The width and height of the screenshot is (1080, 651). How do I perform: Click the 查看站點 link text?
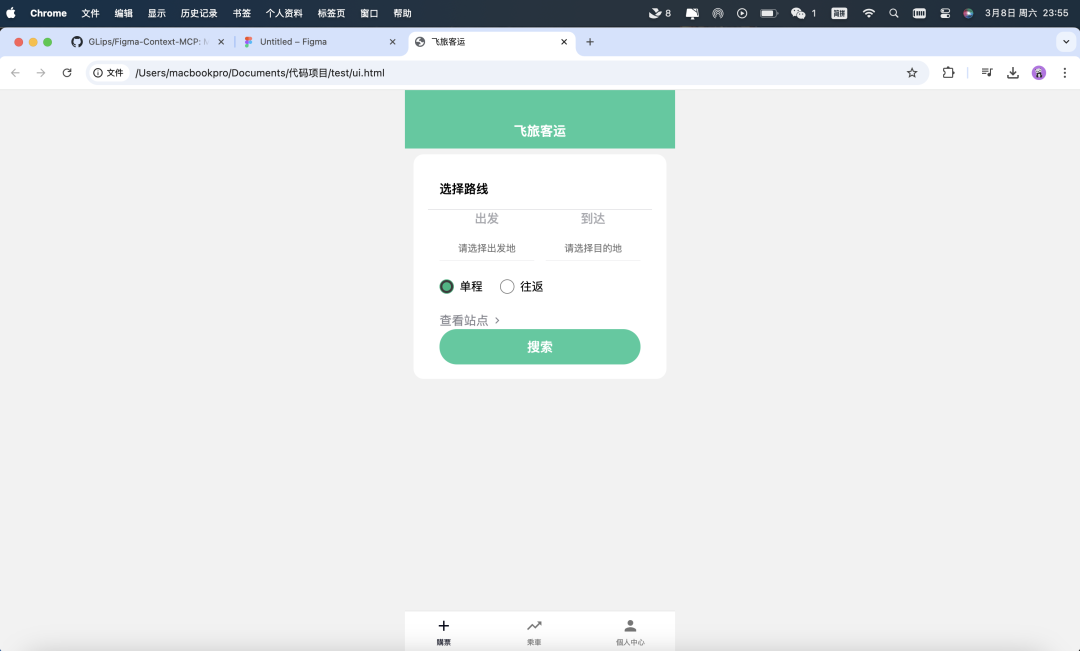pos(463,320)
